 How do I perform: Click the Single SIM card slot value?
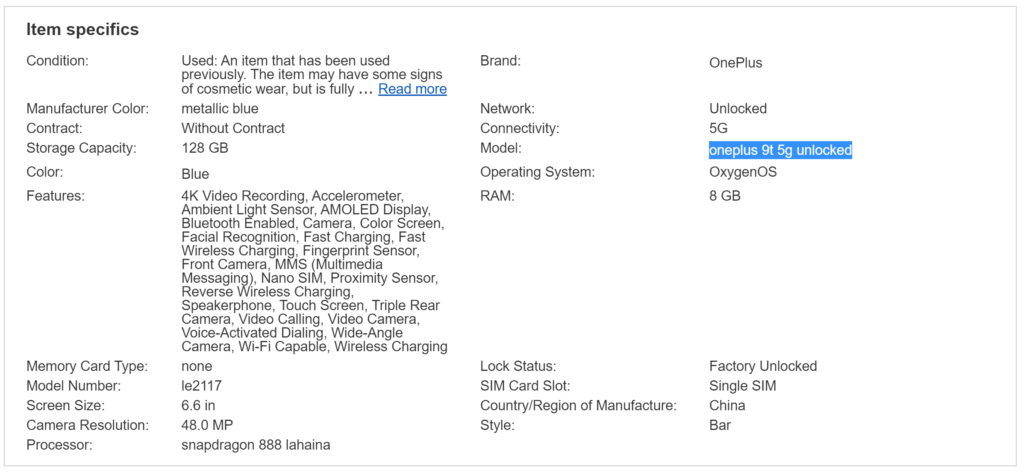(x=742, y=386)
